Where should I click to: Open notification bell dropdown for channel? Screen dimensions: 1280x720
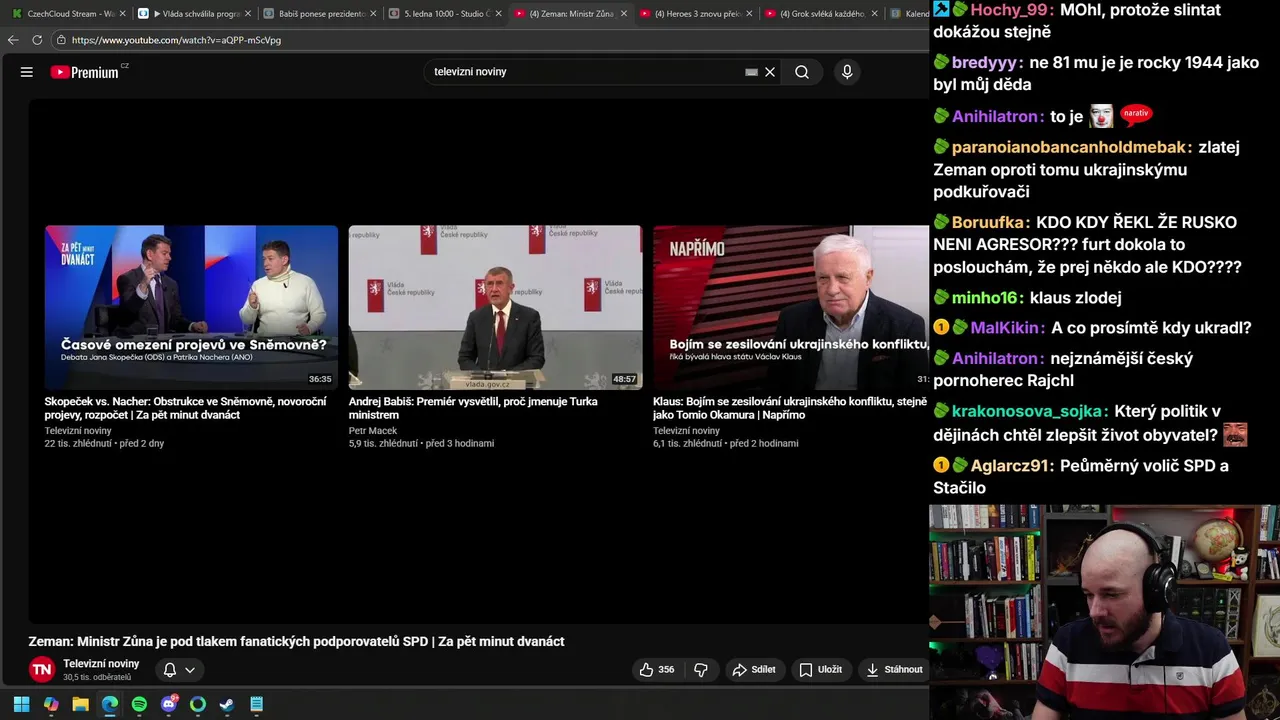pos(179,670)
